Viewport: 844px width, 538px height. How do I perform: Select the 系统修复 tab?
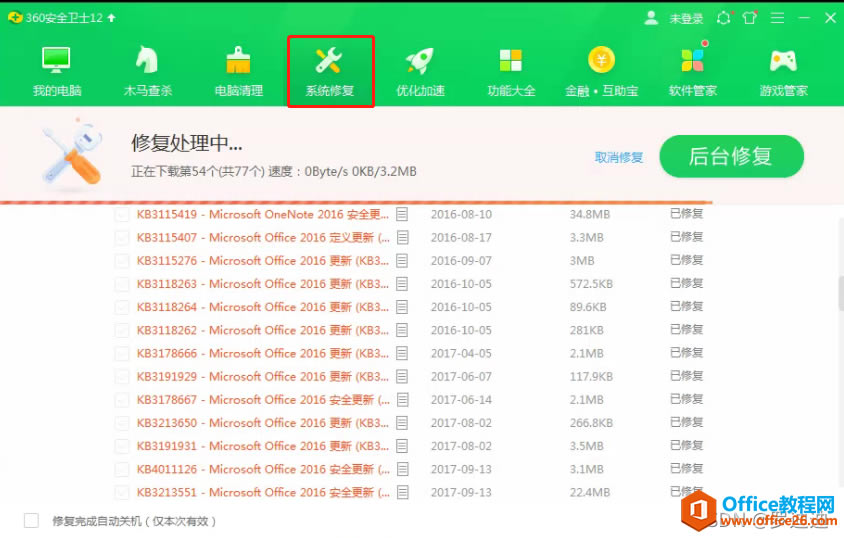(330, 72)
